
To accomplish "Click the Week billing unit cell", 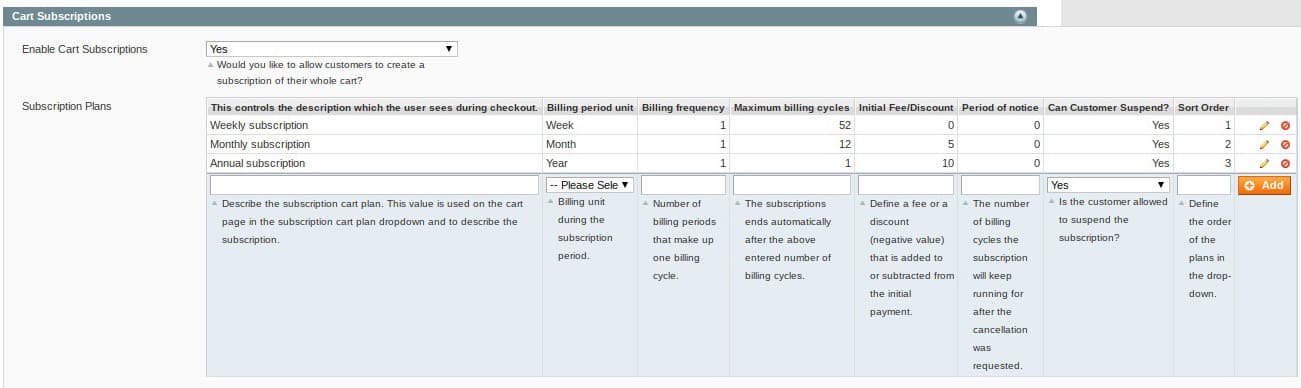I will (590, 126).
